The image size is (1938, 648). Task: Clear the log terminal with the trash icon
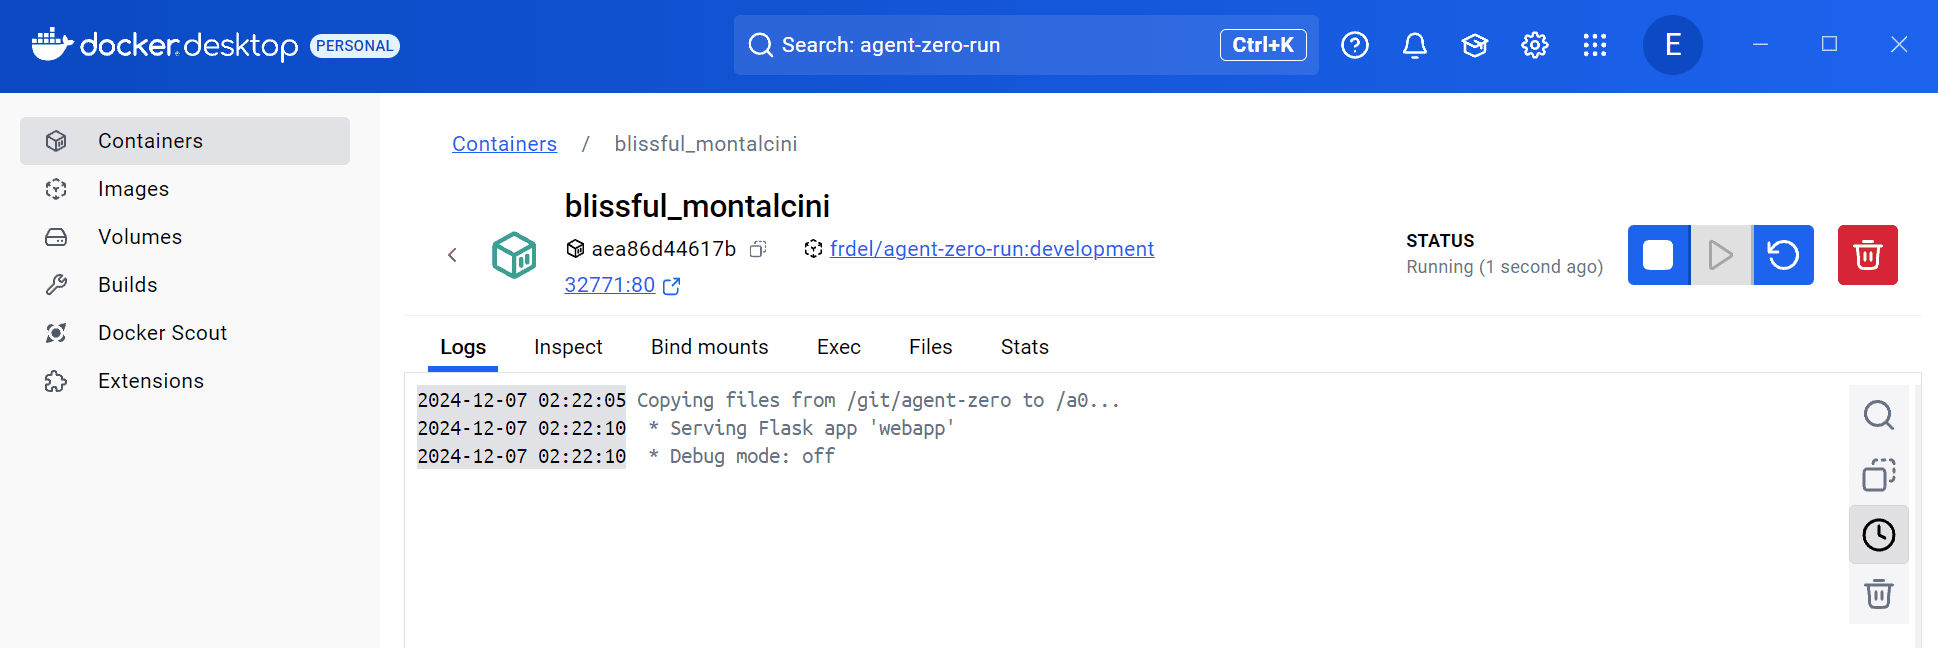point(1878,594)
